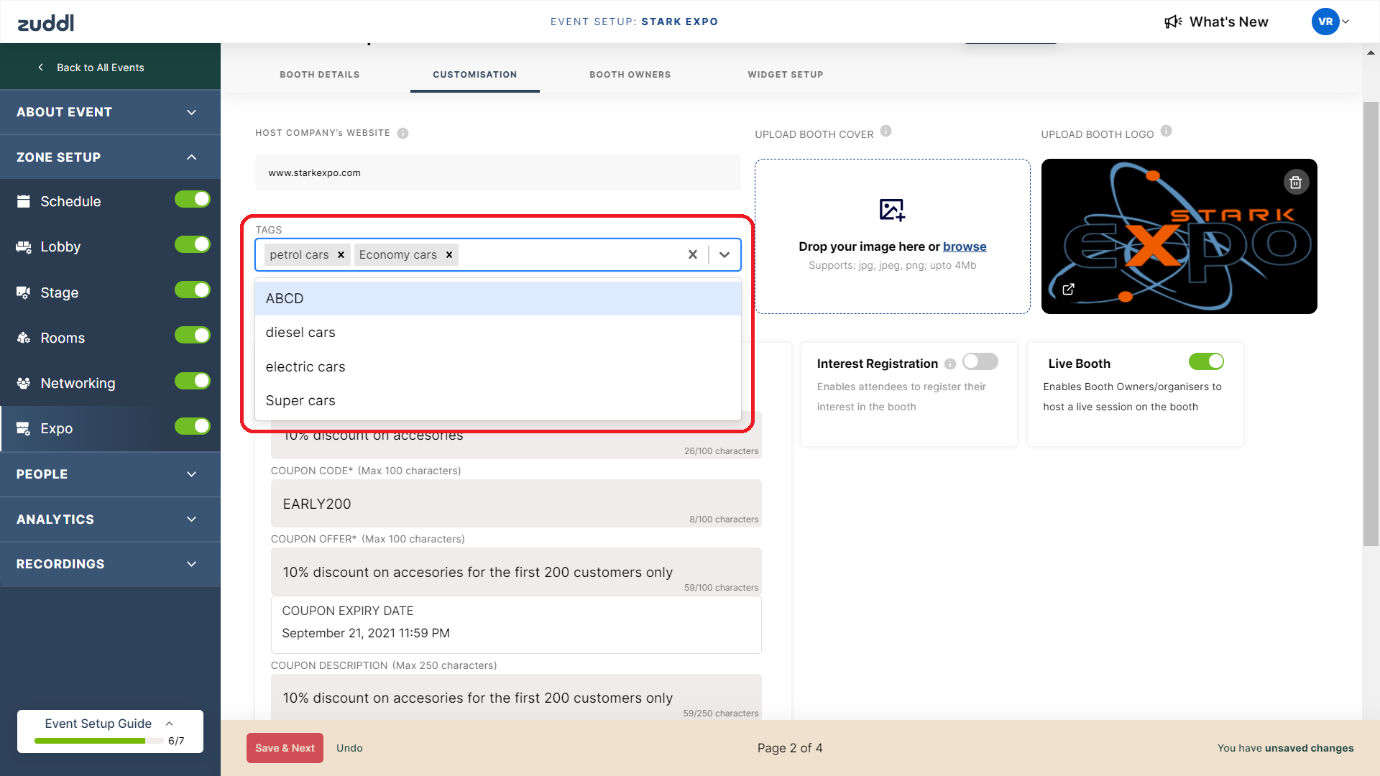Open the VR user avatar menu

point(1325,22)
